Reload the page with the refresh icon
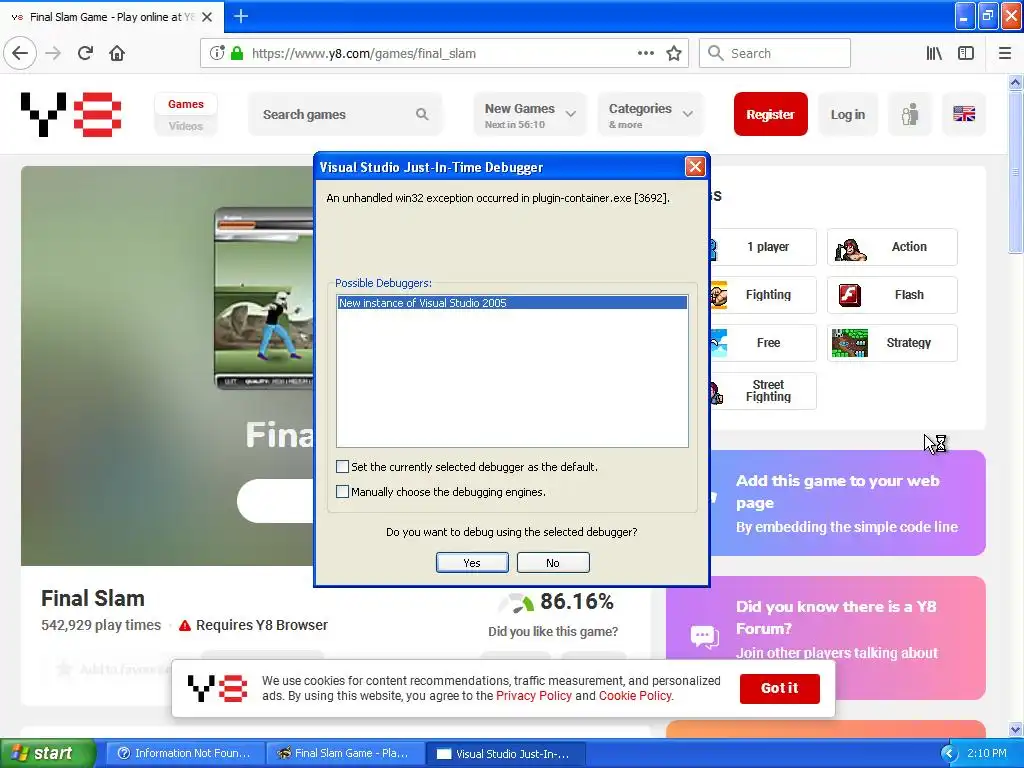Screen dimensions: 1024x768 (x=85, y=53)
